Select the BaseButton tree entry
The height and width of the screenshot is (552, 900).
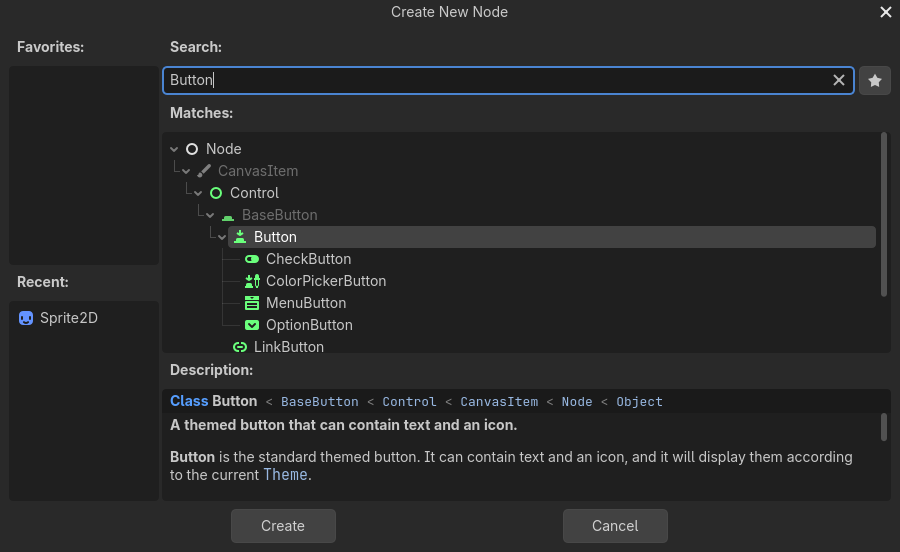tap(279, 215)
